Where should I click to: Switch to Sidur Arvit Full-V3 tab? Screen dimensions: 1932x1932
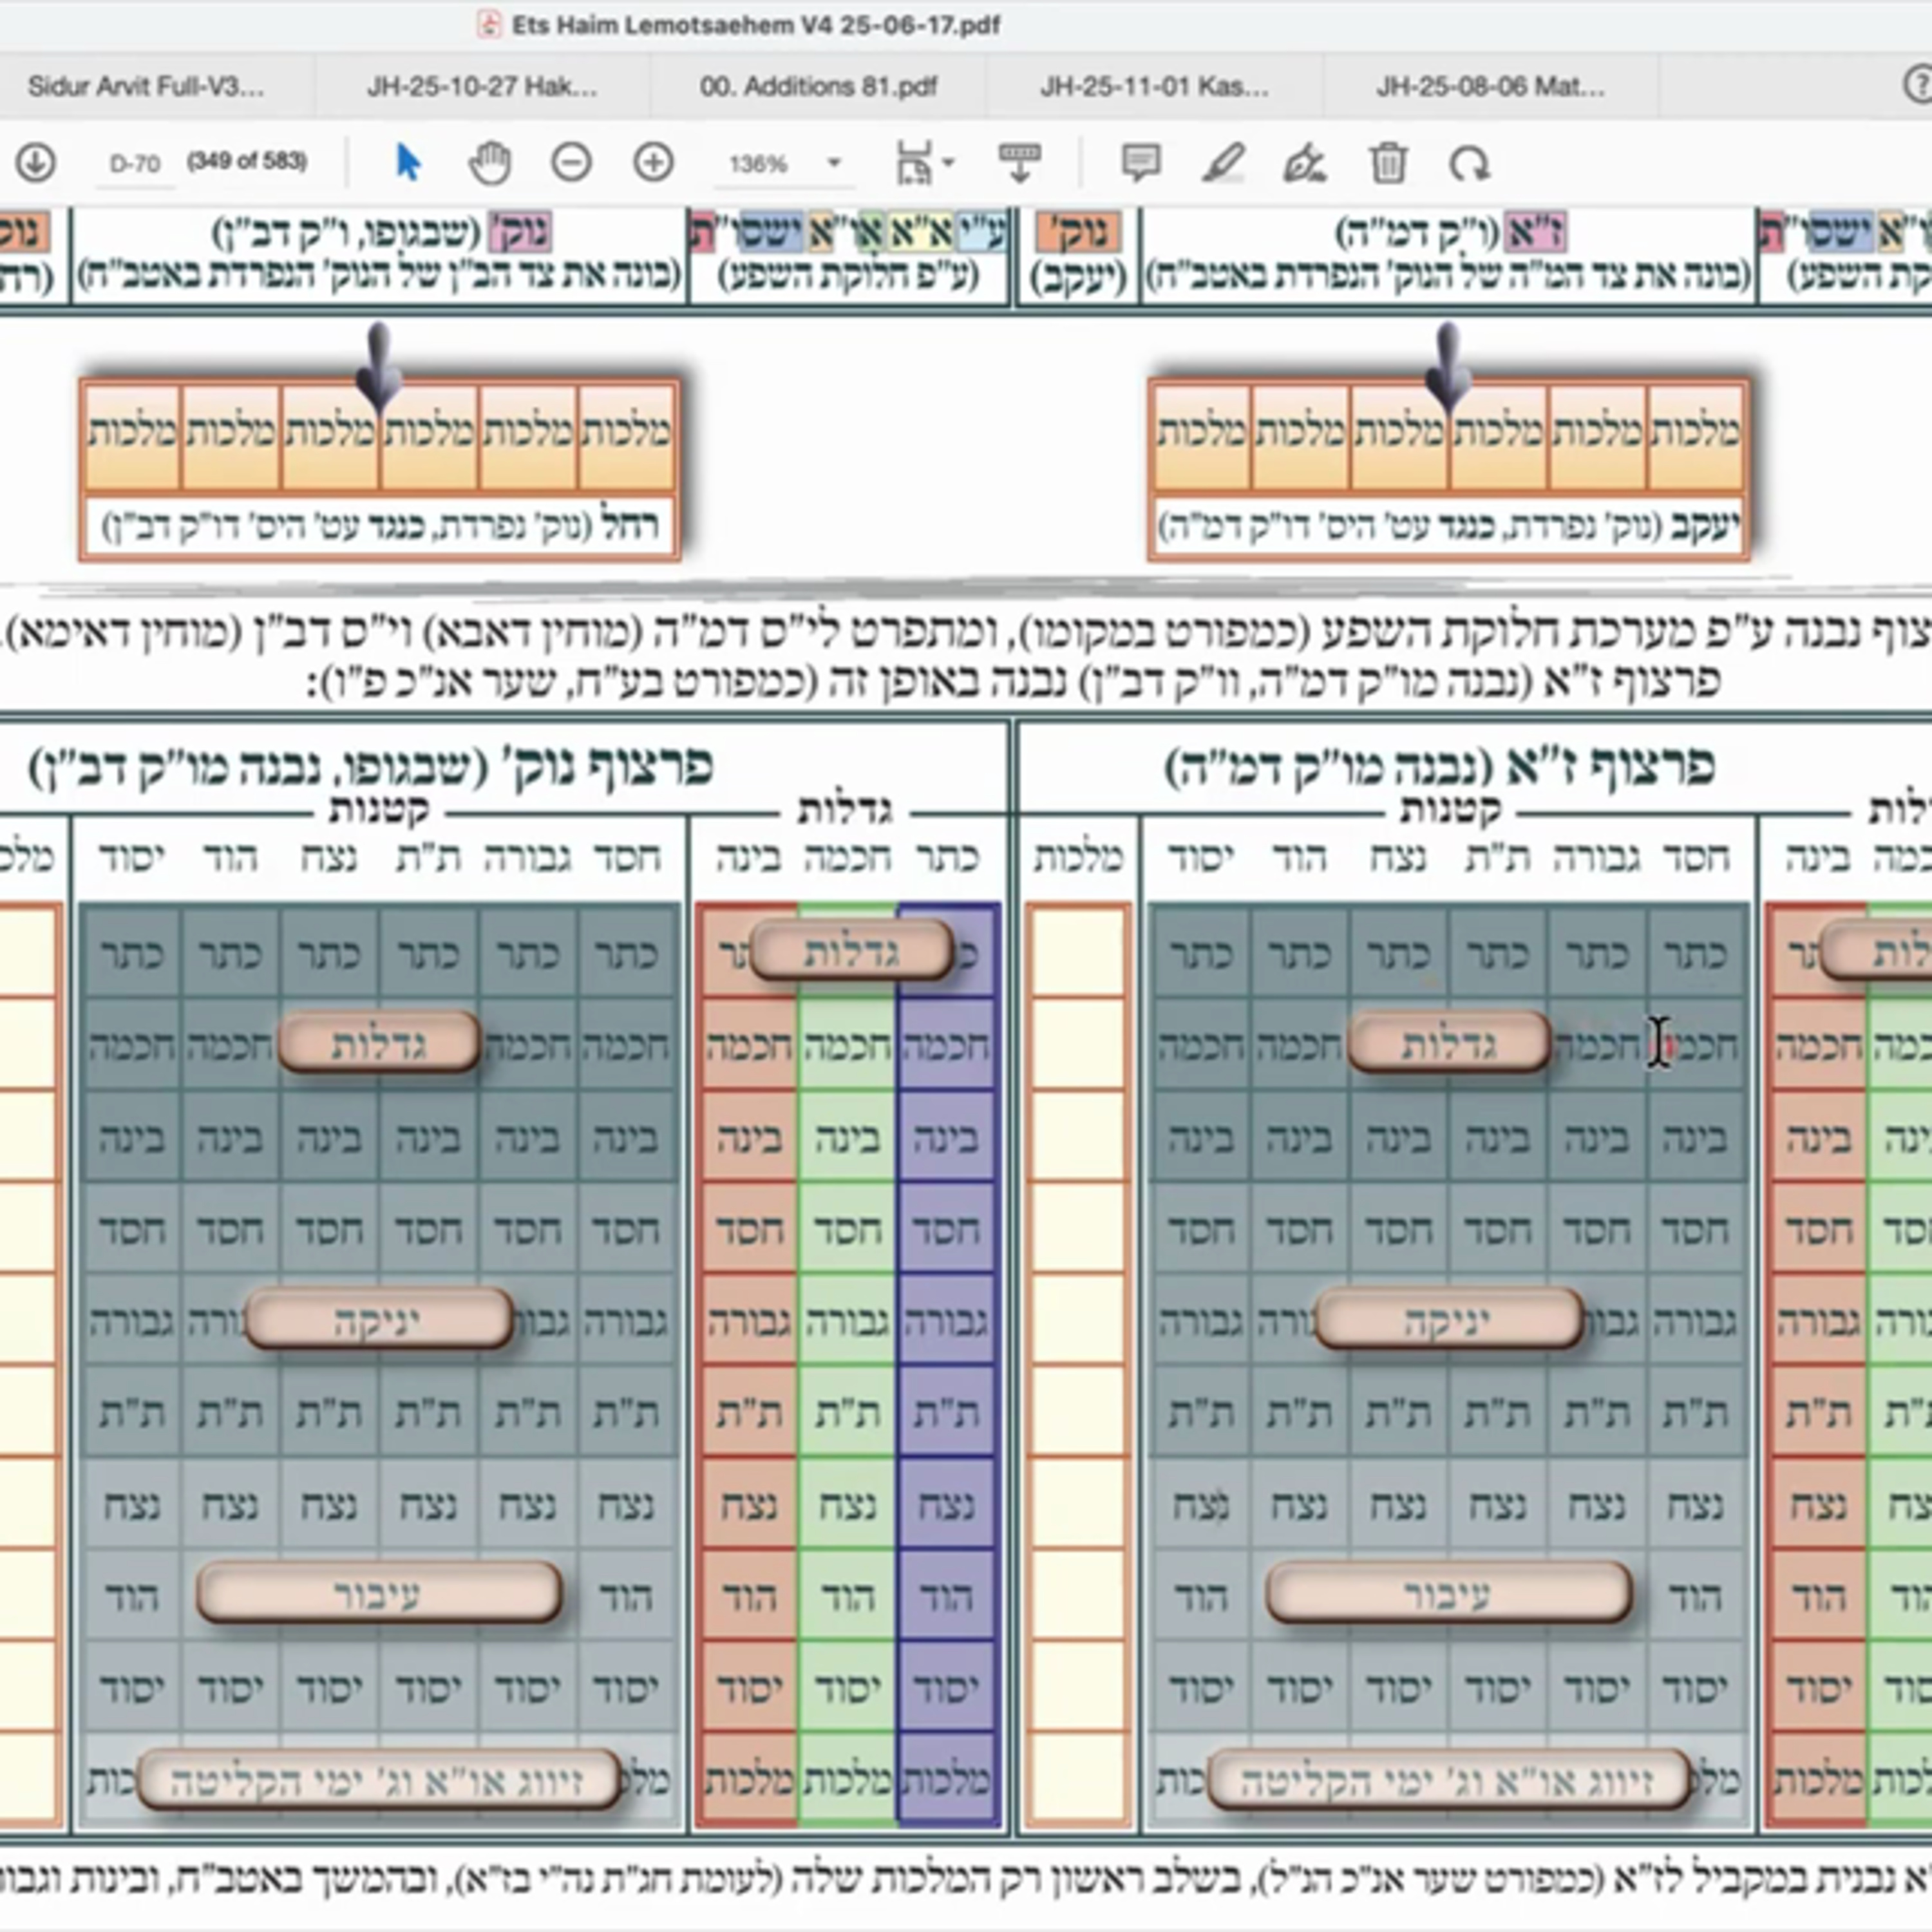click(146, 87)
